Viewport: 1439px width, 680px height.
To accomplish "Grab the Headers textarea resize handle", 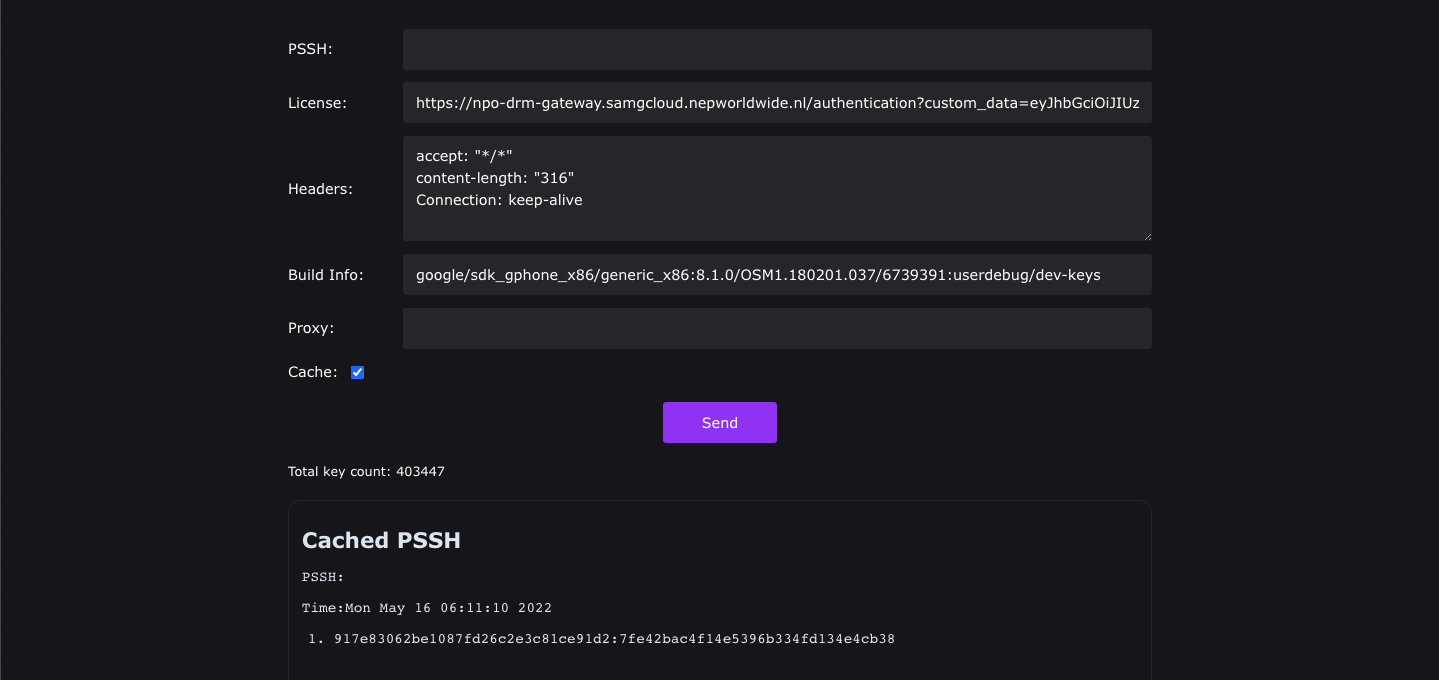I will pyautogui.click(x=1147, y=236).
